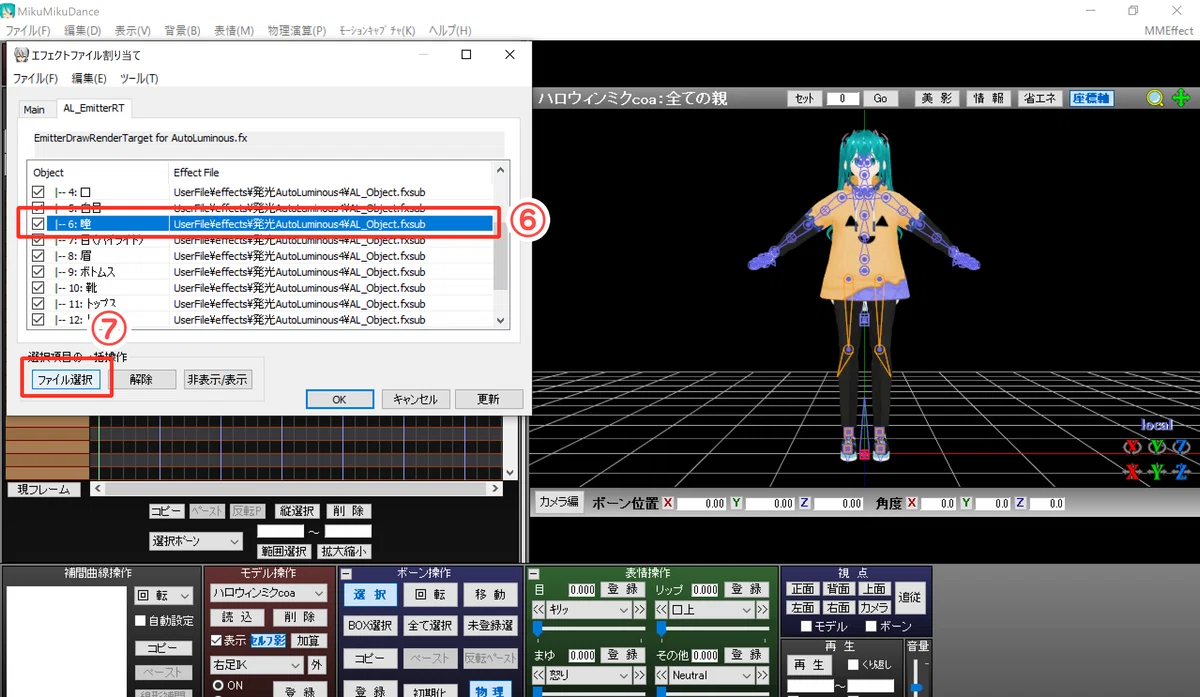Click previous arrow for その他 expression
1200x697 pixels.
(661, 675)
